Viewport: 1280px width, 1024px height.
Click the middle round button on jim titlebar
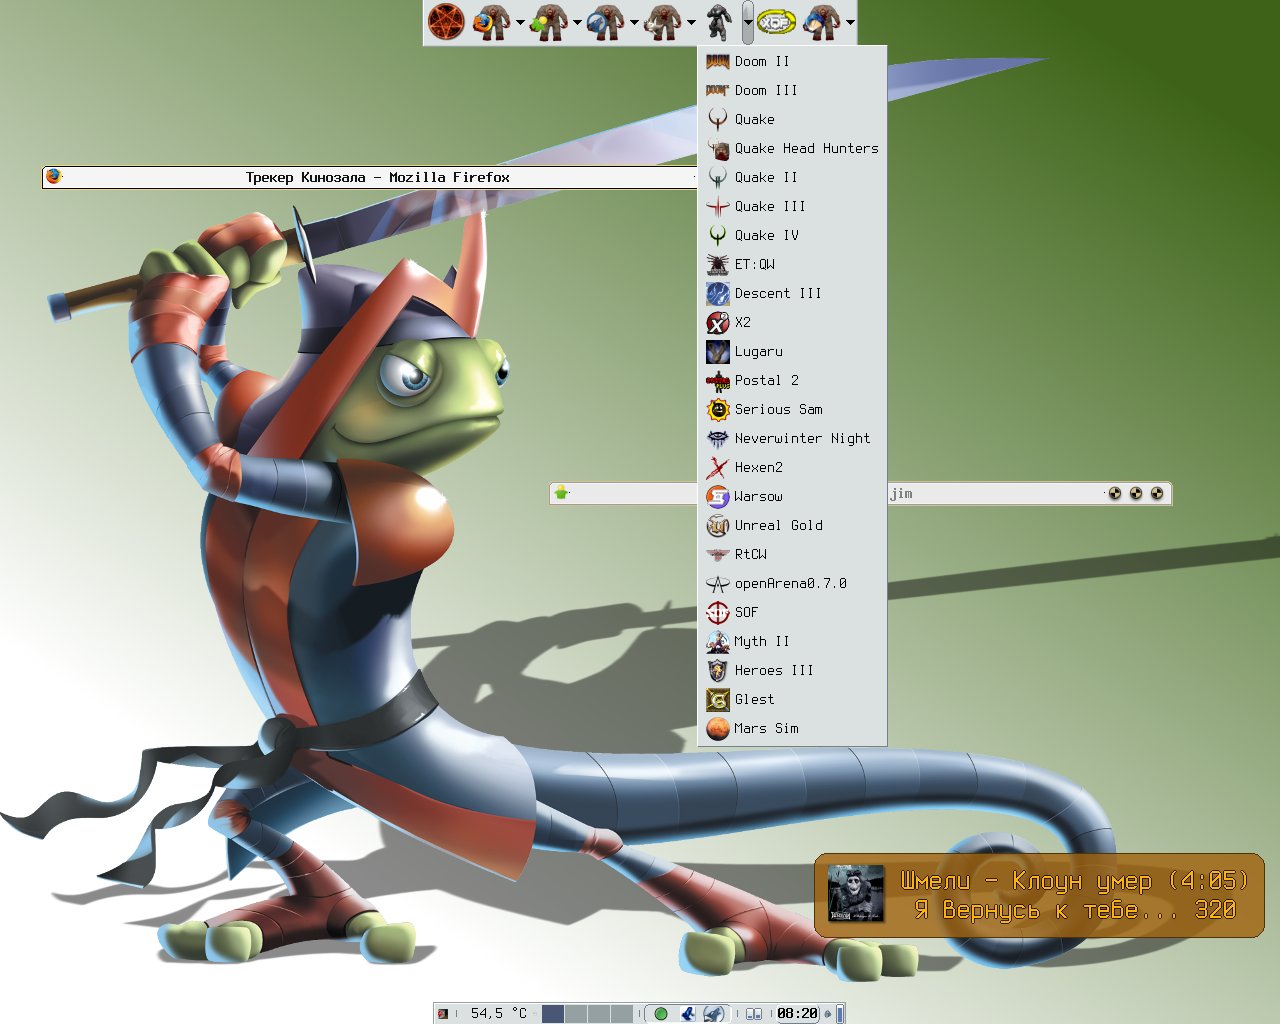point(1135,493)
